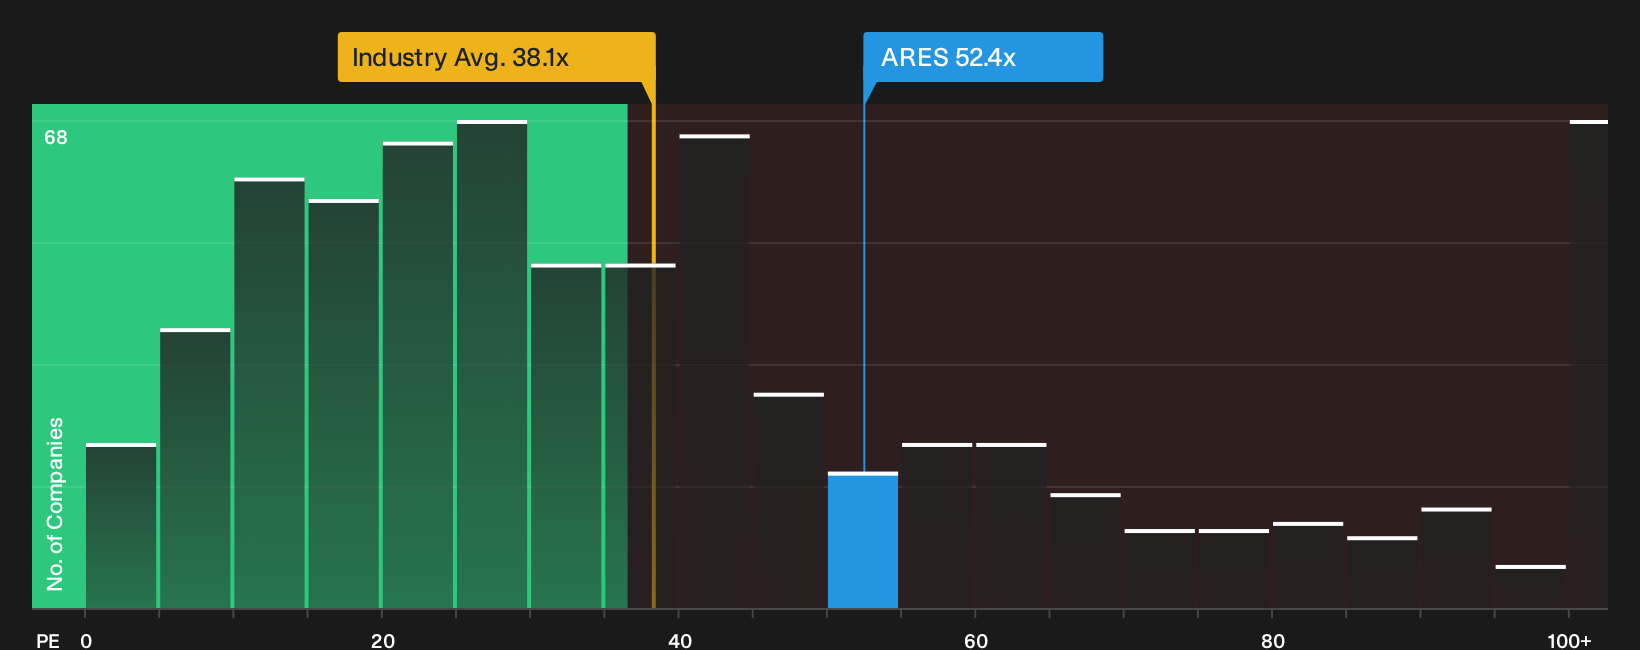Click the tallest green bar between PE 25 and 30

(492, 364)
